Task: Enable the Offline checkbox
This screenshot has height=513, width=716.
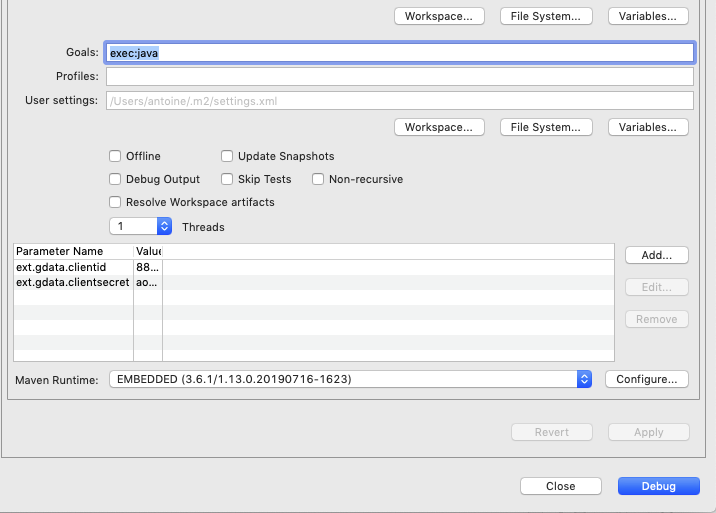Action: coord(115,156)
